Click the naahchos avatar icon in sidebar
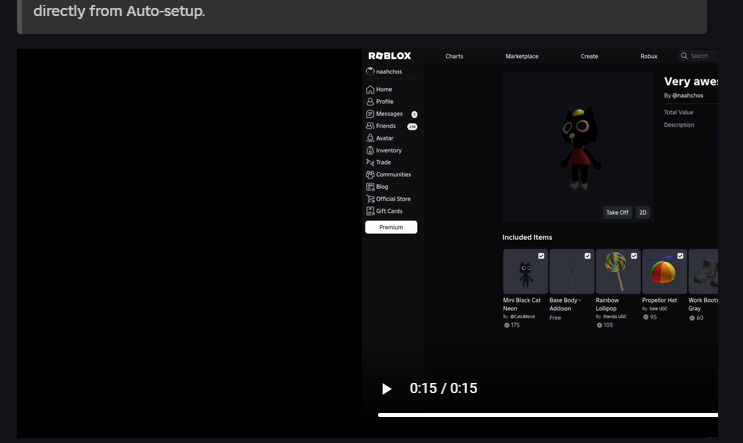Viewport: 743px width, 443px height. tap(370, 72)
